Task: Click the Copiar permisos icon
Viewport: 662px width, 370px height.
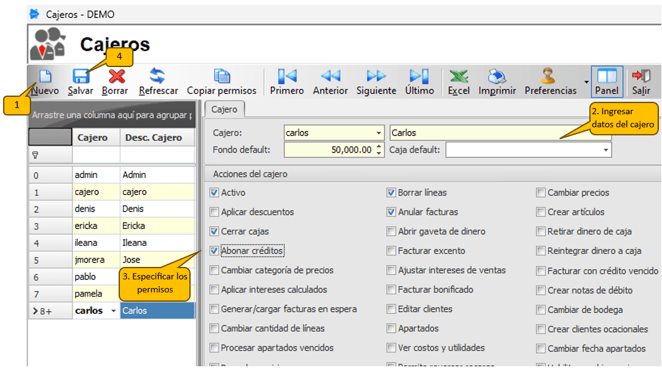Action: (222, 76)
